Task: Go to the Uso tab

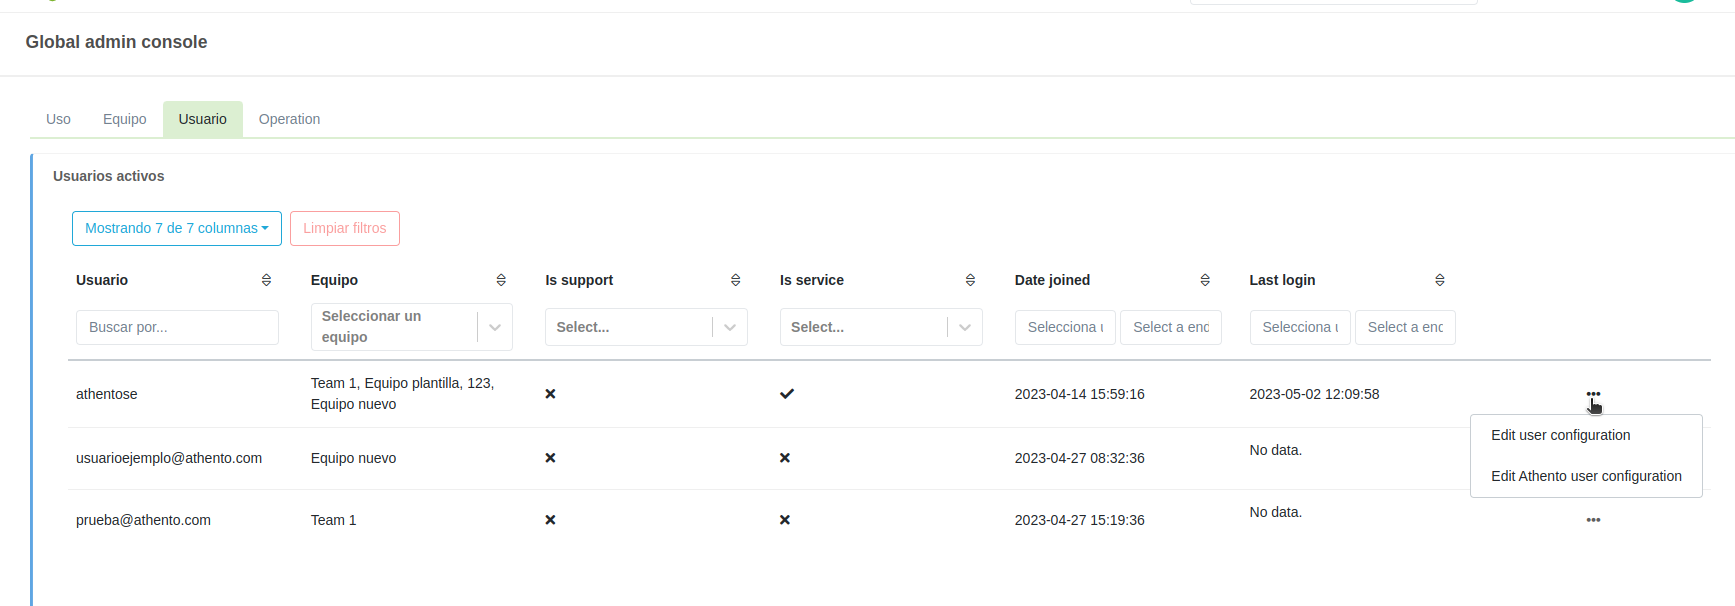Action: [58, 119]
